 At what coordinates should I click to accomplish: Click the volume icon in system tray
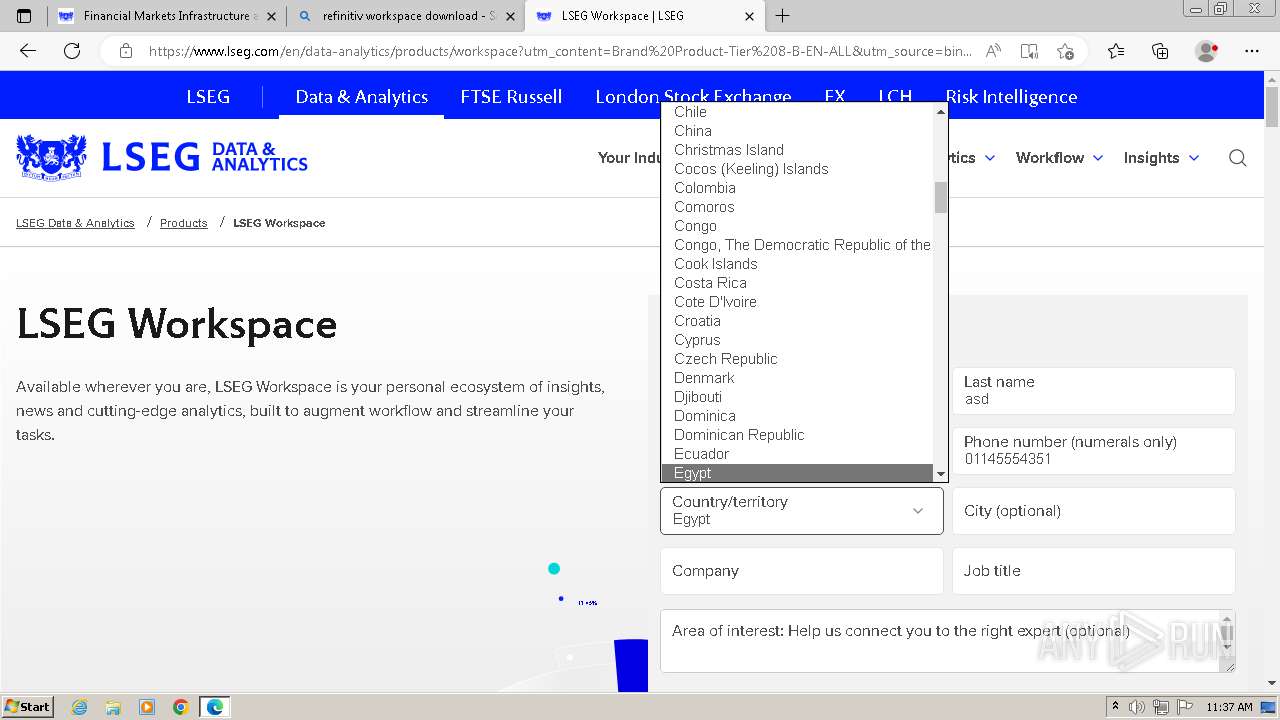click(1137, 707)
